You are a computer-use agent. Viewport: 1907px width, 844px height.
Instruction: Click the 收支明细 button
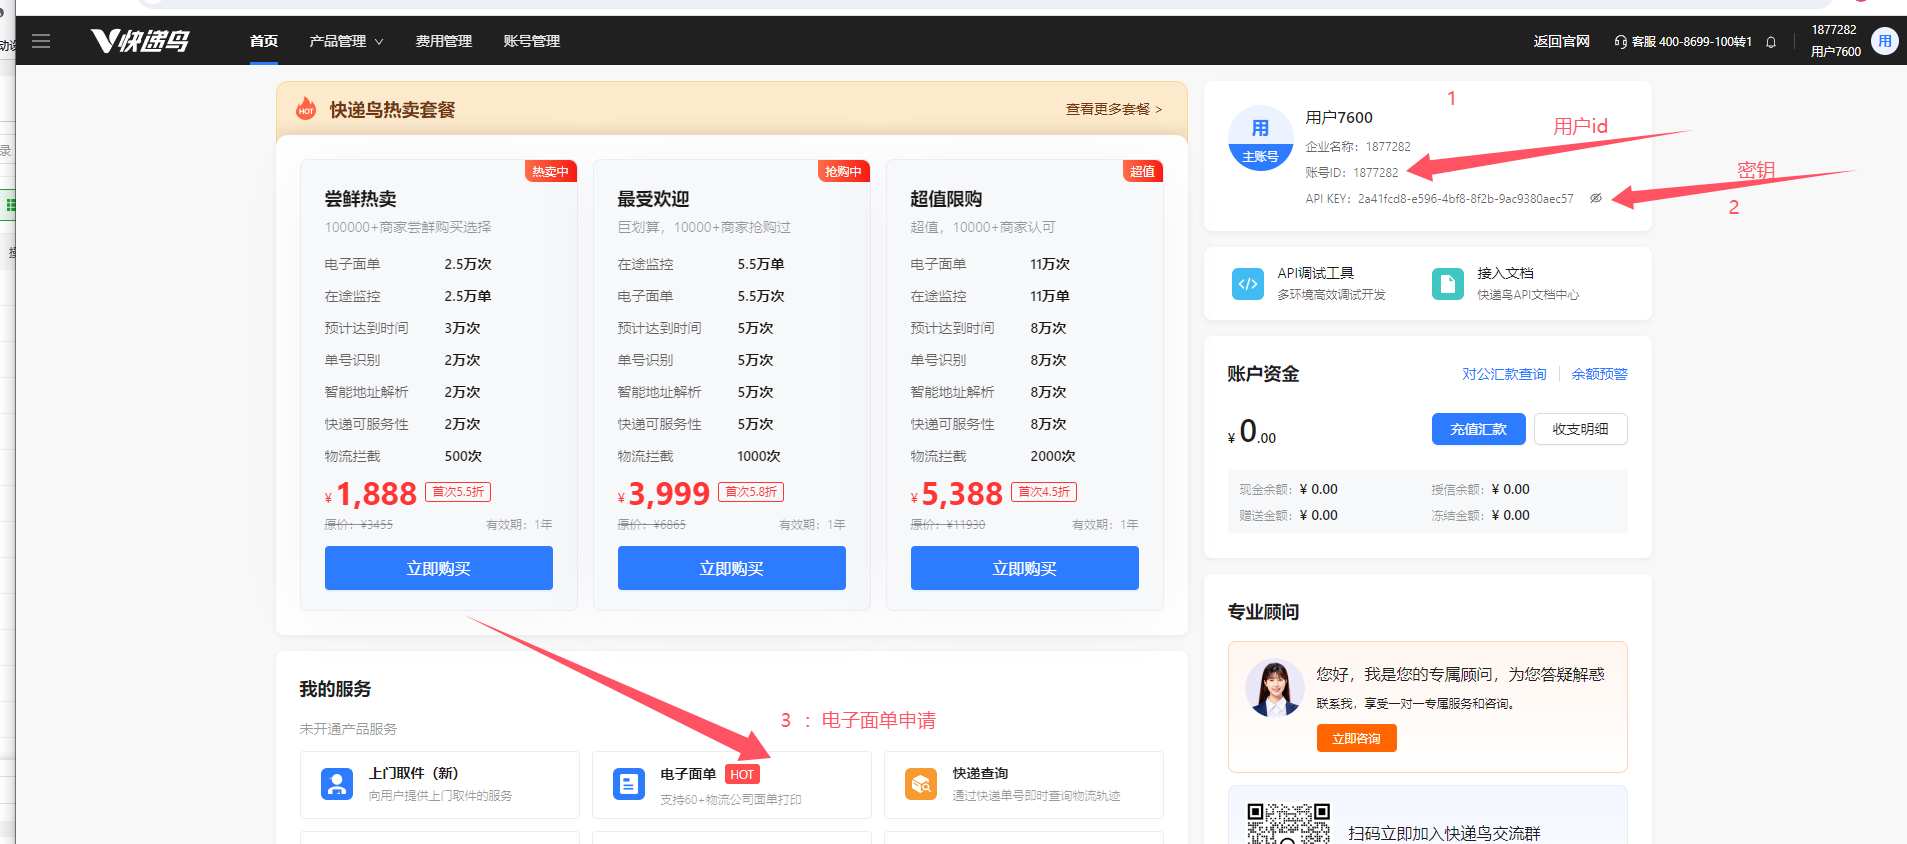point(1581,429)
